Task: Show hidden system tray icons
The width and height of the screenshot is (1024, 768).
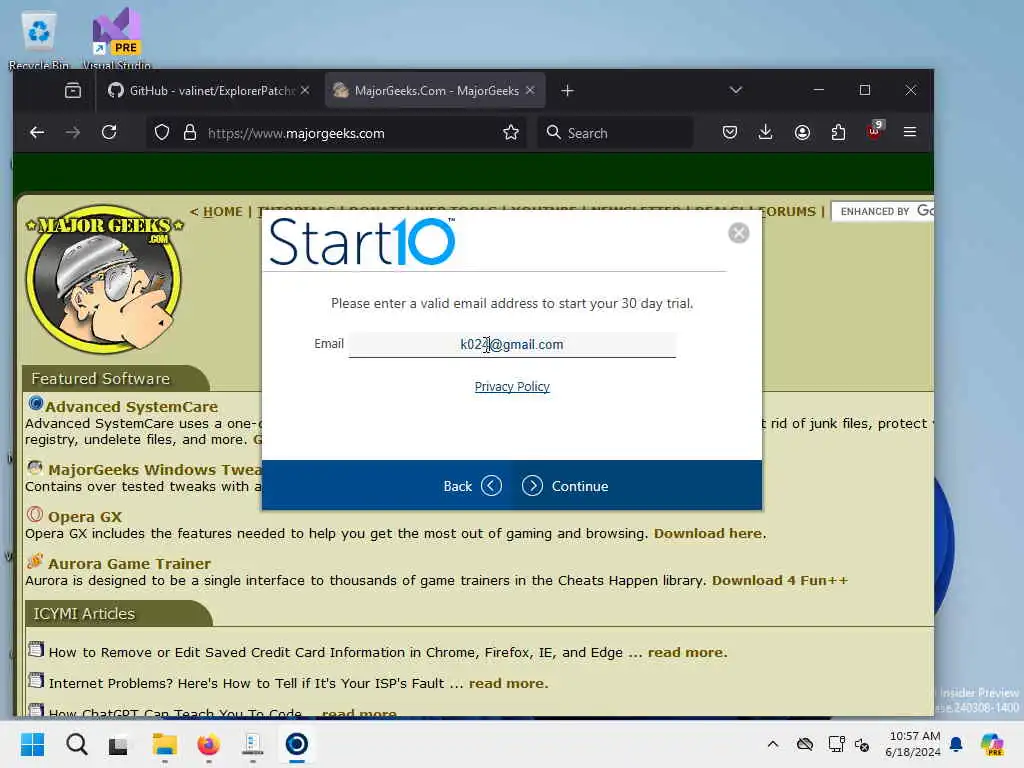Action: coord(773,744)
